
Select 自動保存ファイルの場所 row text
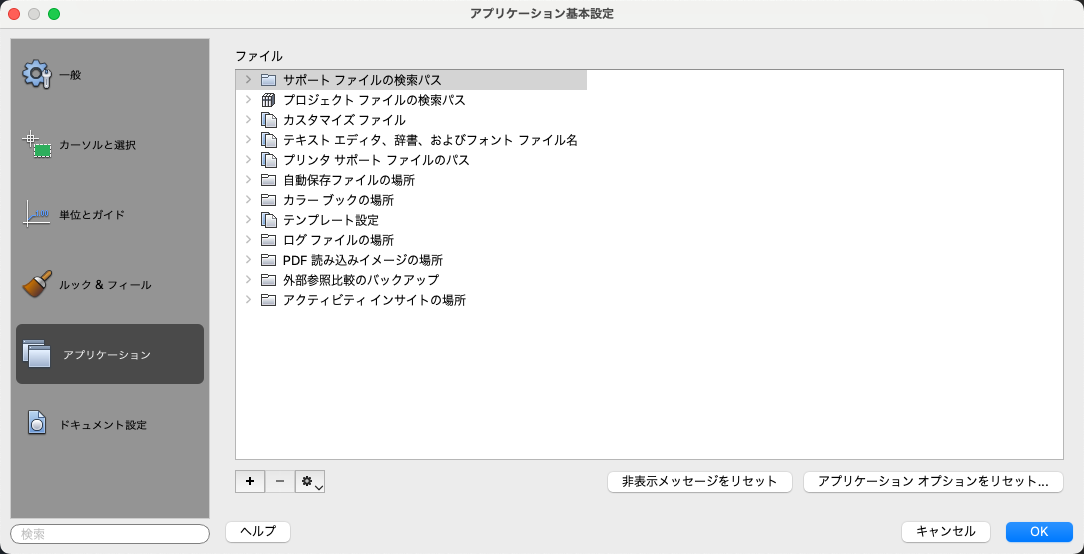pos(349,181)
